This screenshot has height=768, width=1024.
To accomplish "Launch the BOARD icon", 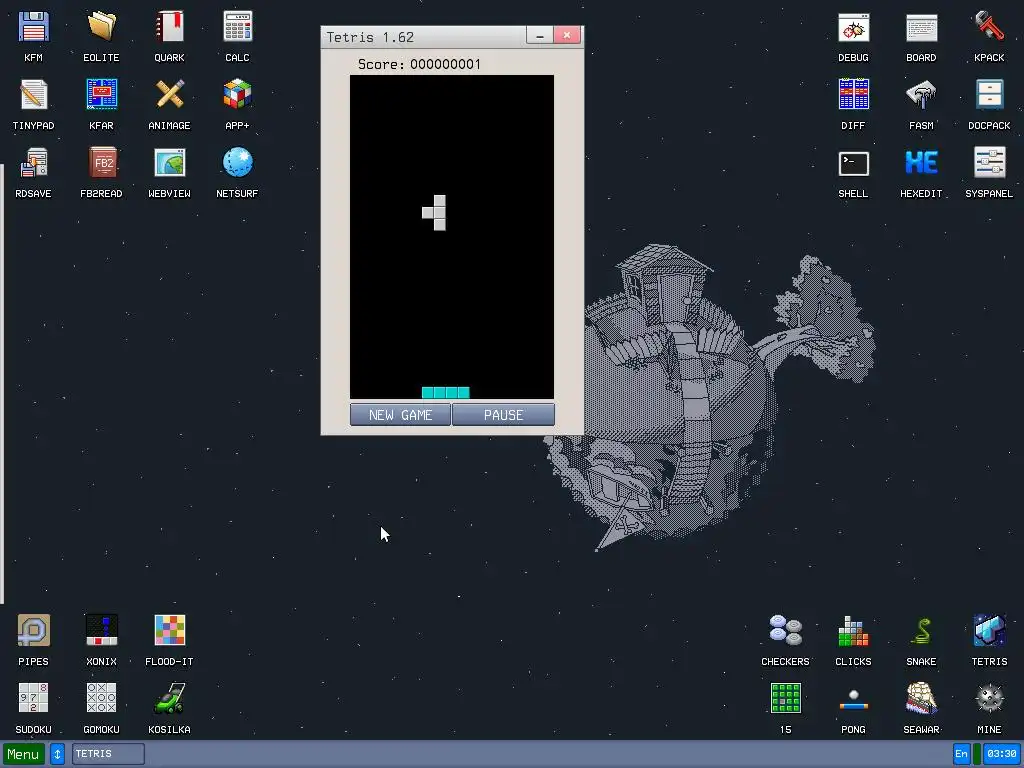I will (921, 27).
